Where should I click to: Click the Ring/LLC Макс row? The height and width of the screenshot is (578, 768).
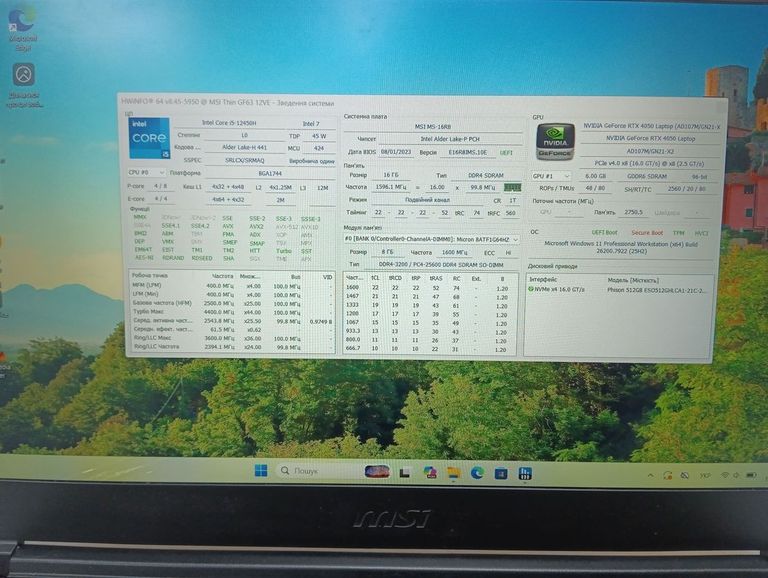232,338
